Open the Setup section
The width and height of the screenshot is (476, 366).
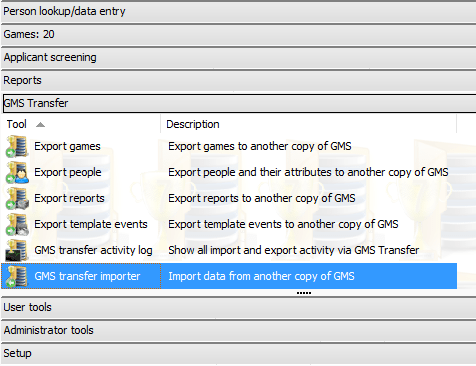[238, 353]
